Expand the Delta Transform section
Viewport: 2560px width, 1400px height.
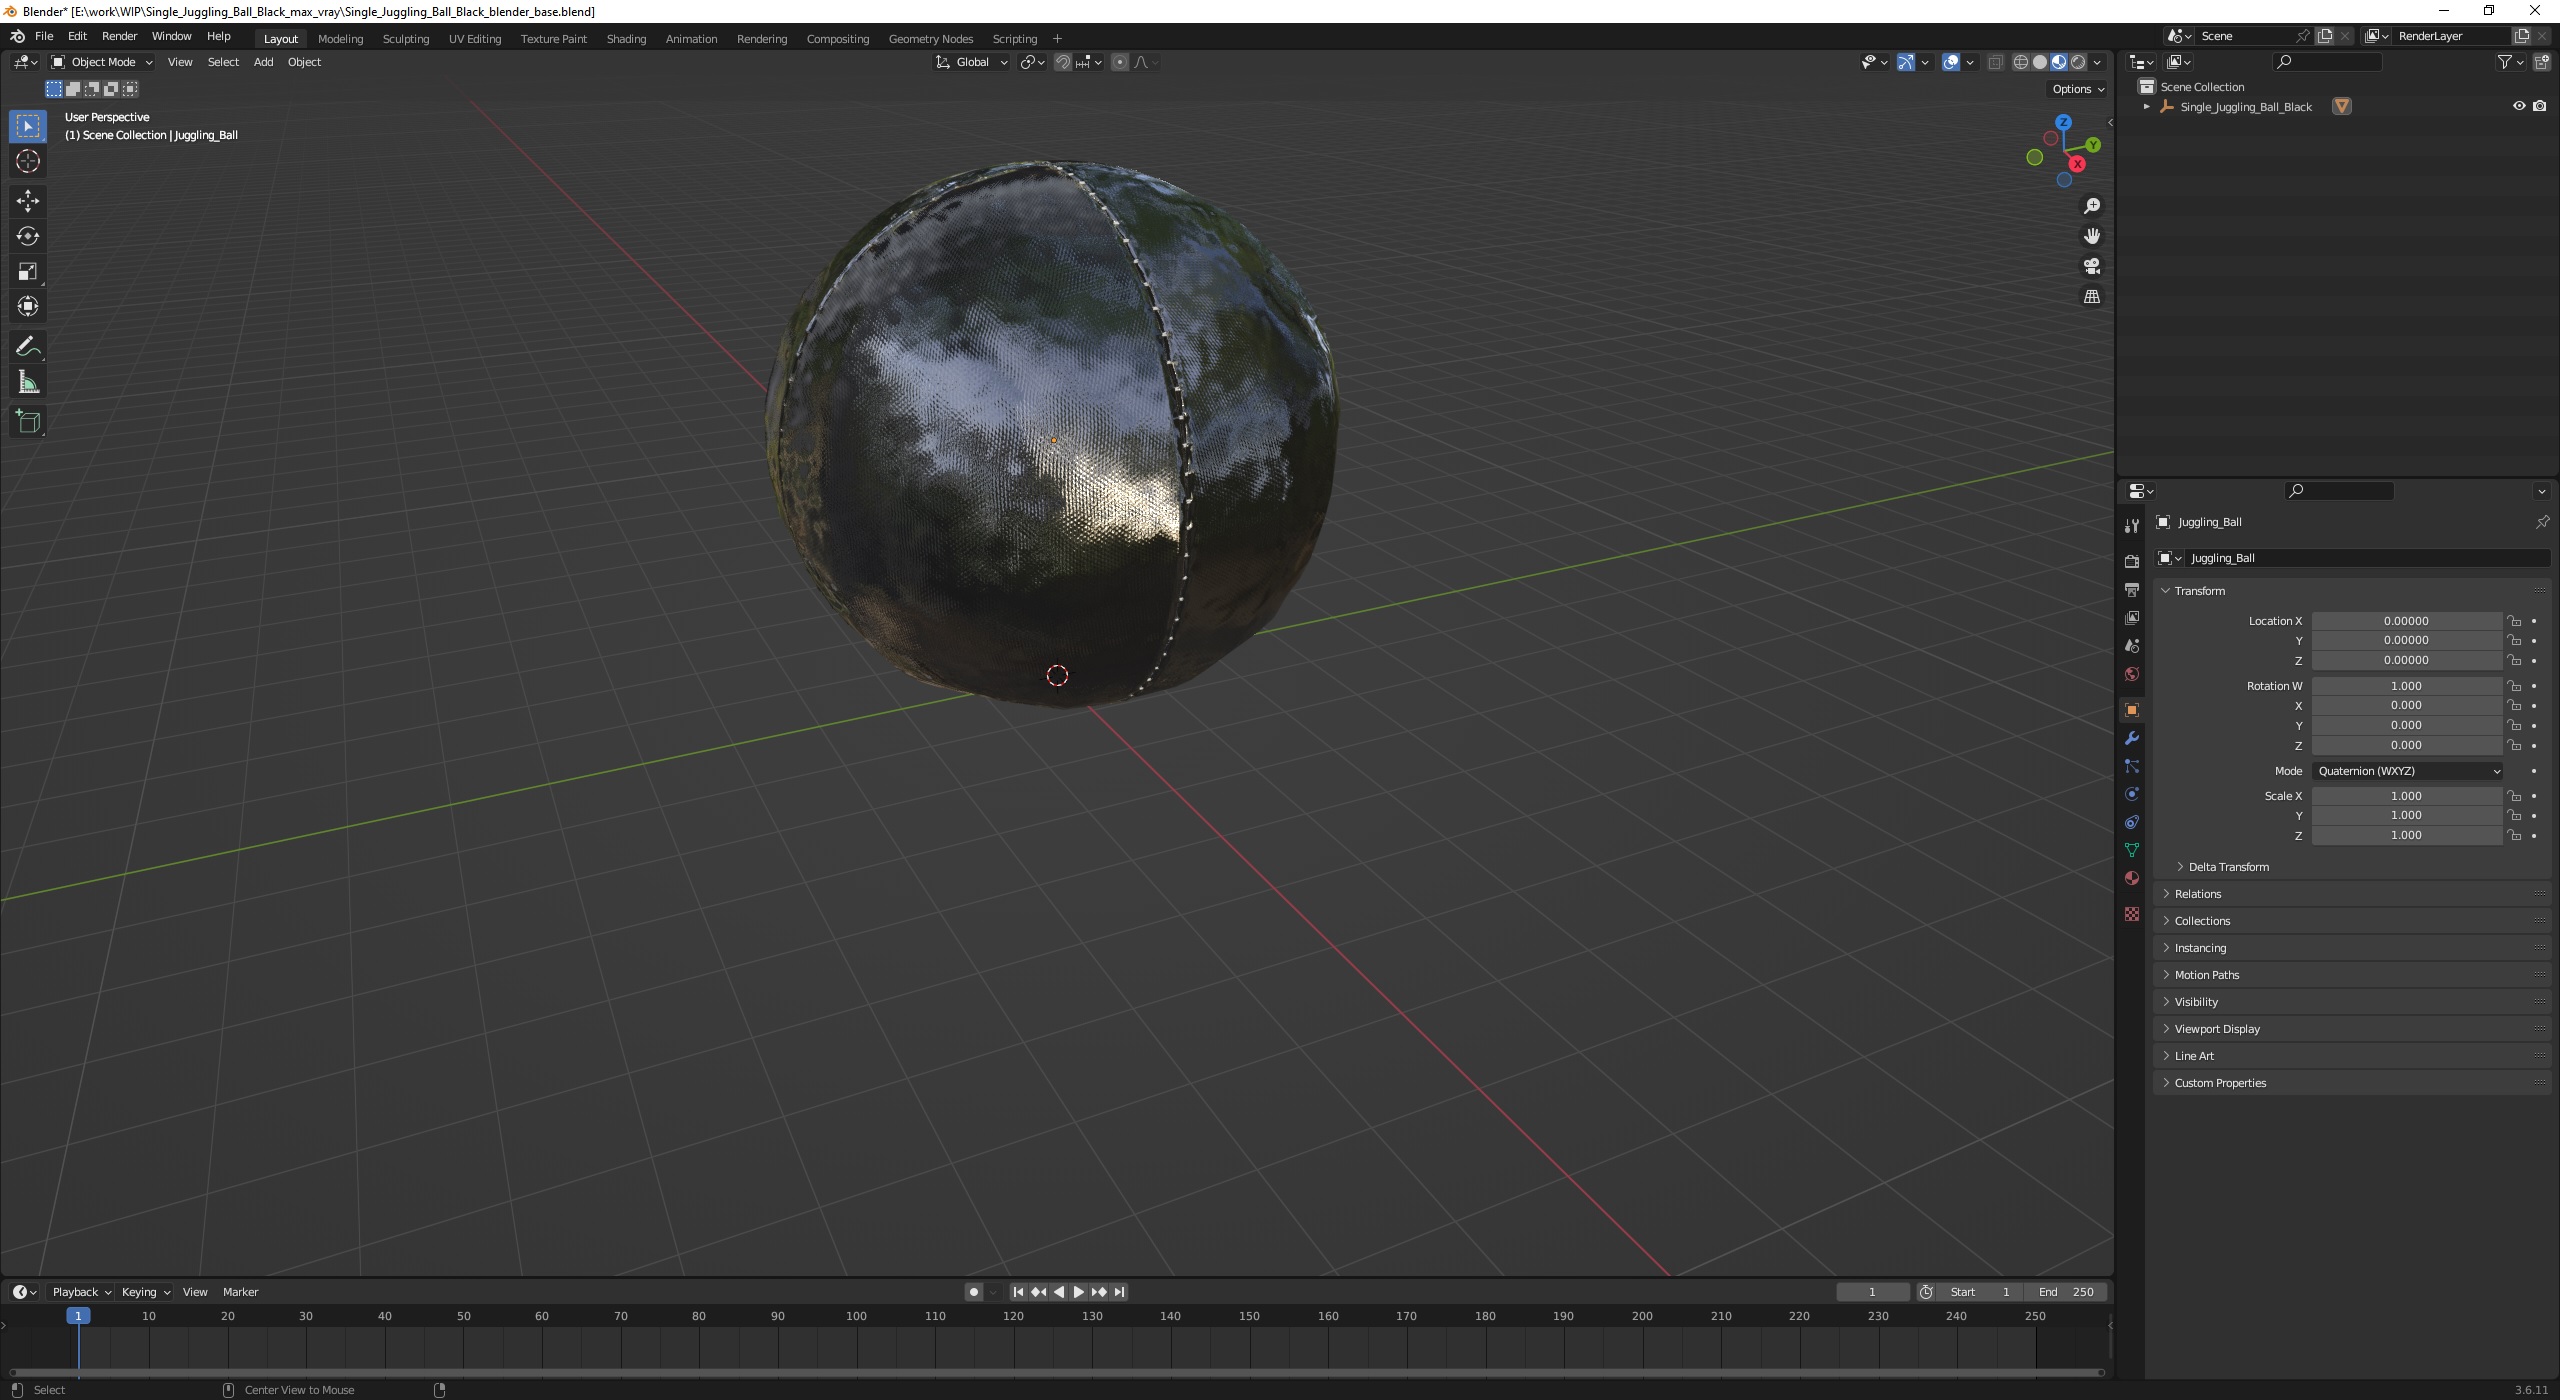(2228, 867)
